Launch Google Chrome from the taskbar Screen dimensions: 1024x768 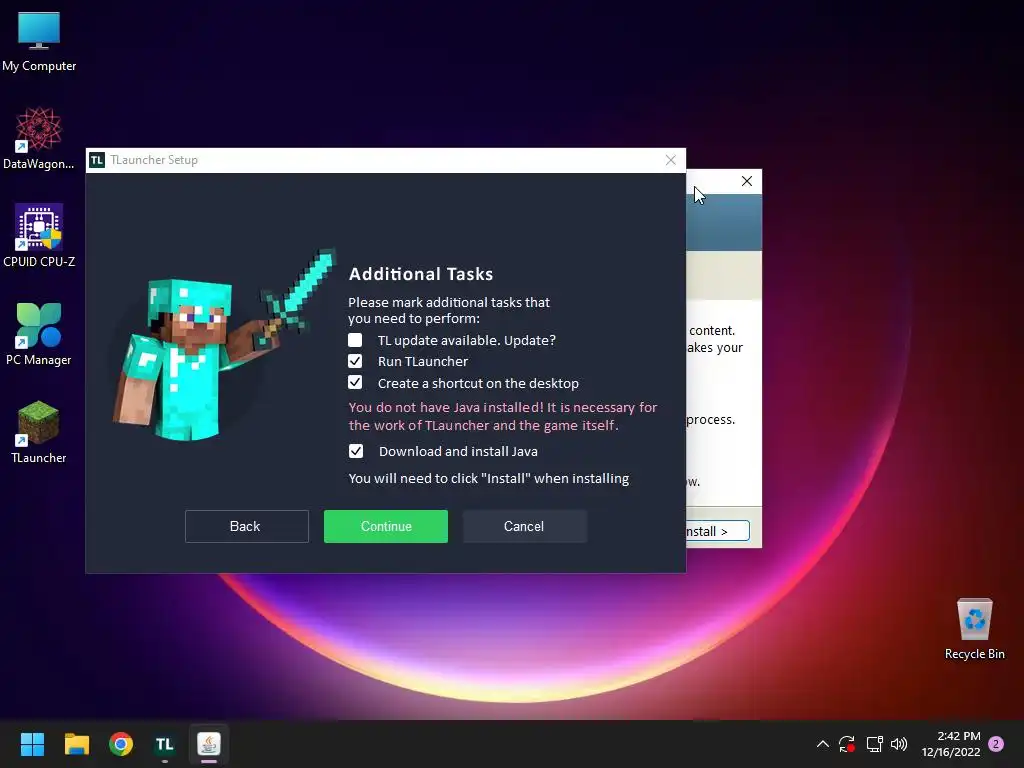(121, 744)
